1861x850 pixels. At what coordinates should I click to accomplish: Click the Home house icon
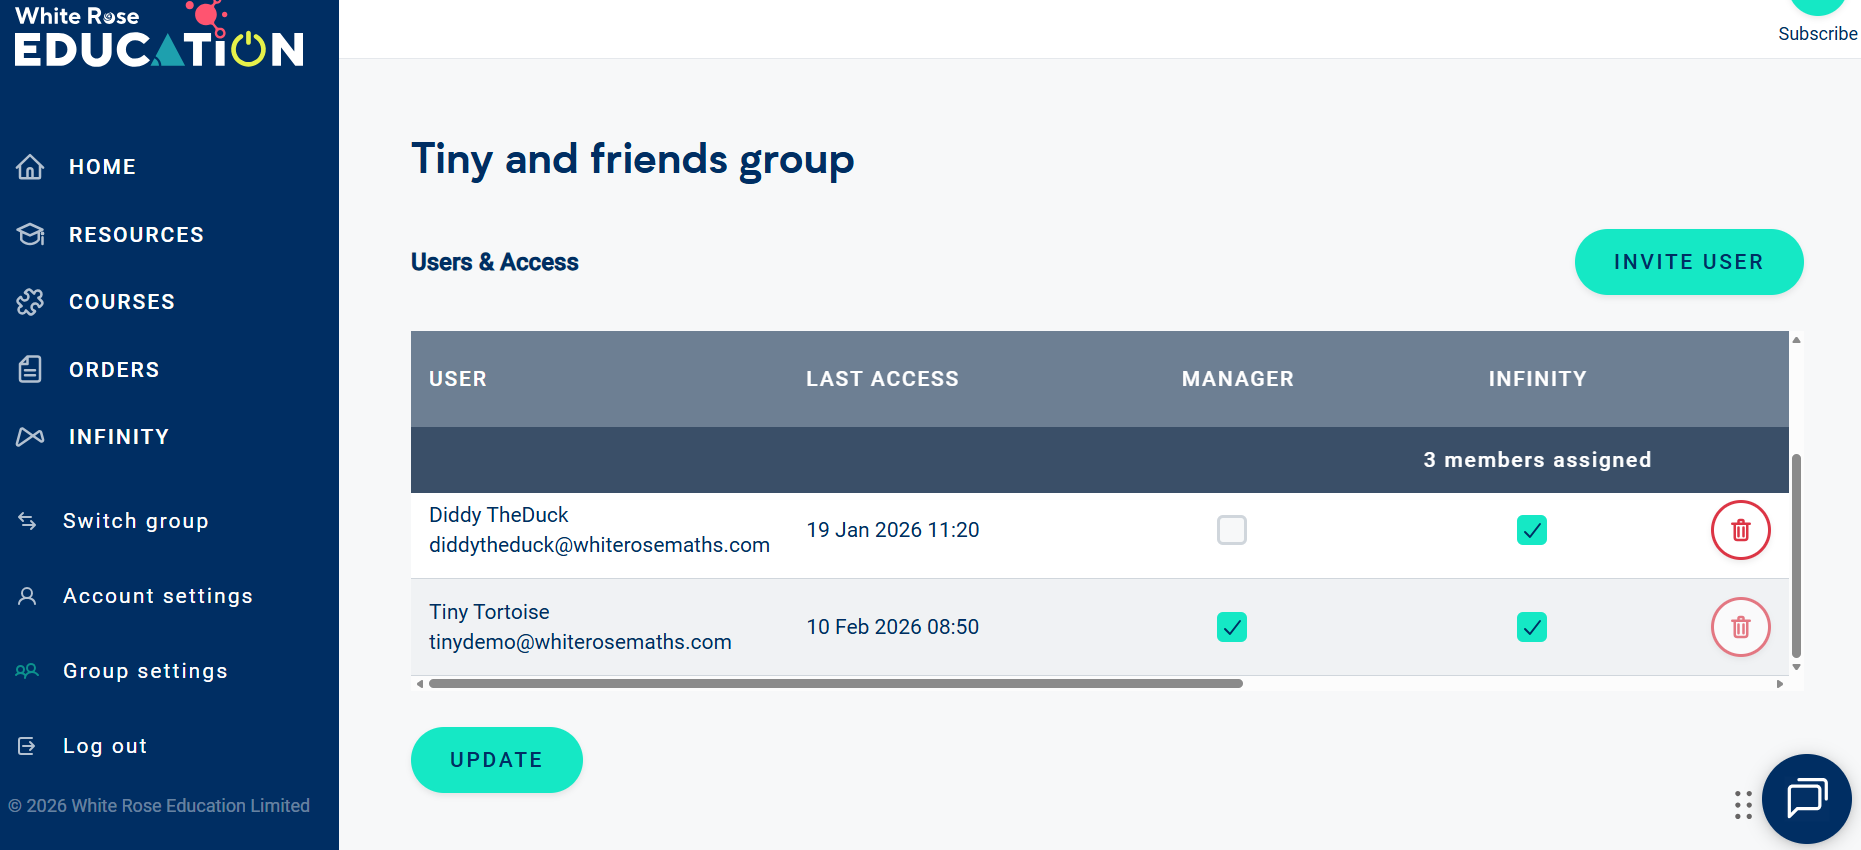30,167
